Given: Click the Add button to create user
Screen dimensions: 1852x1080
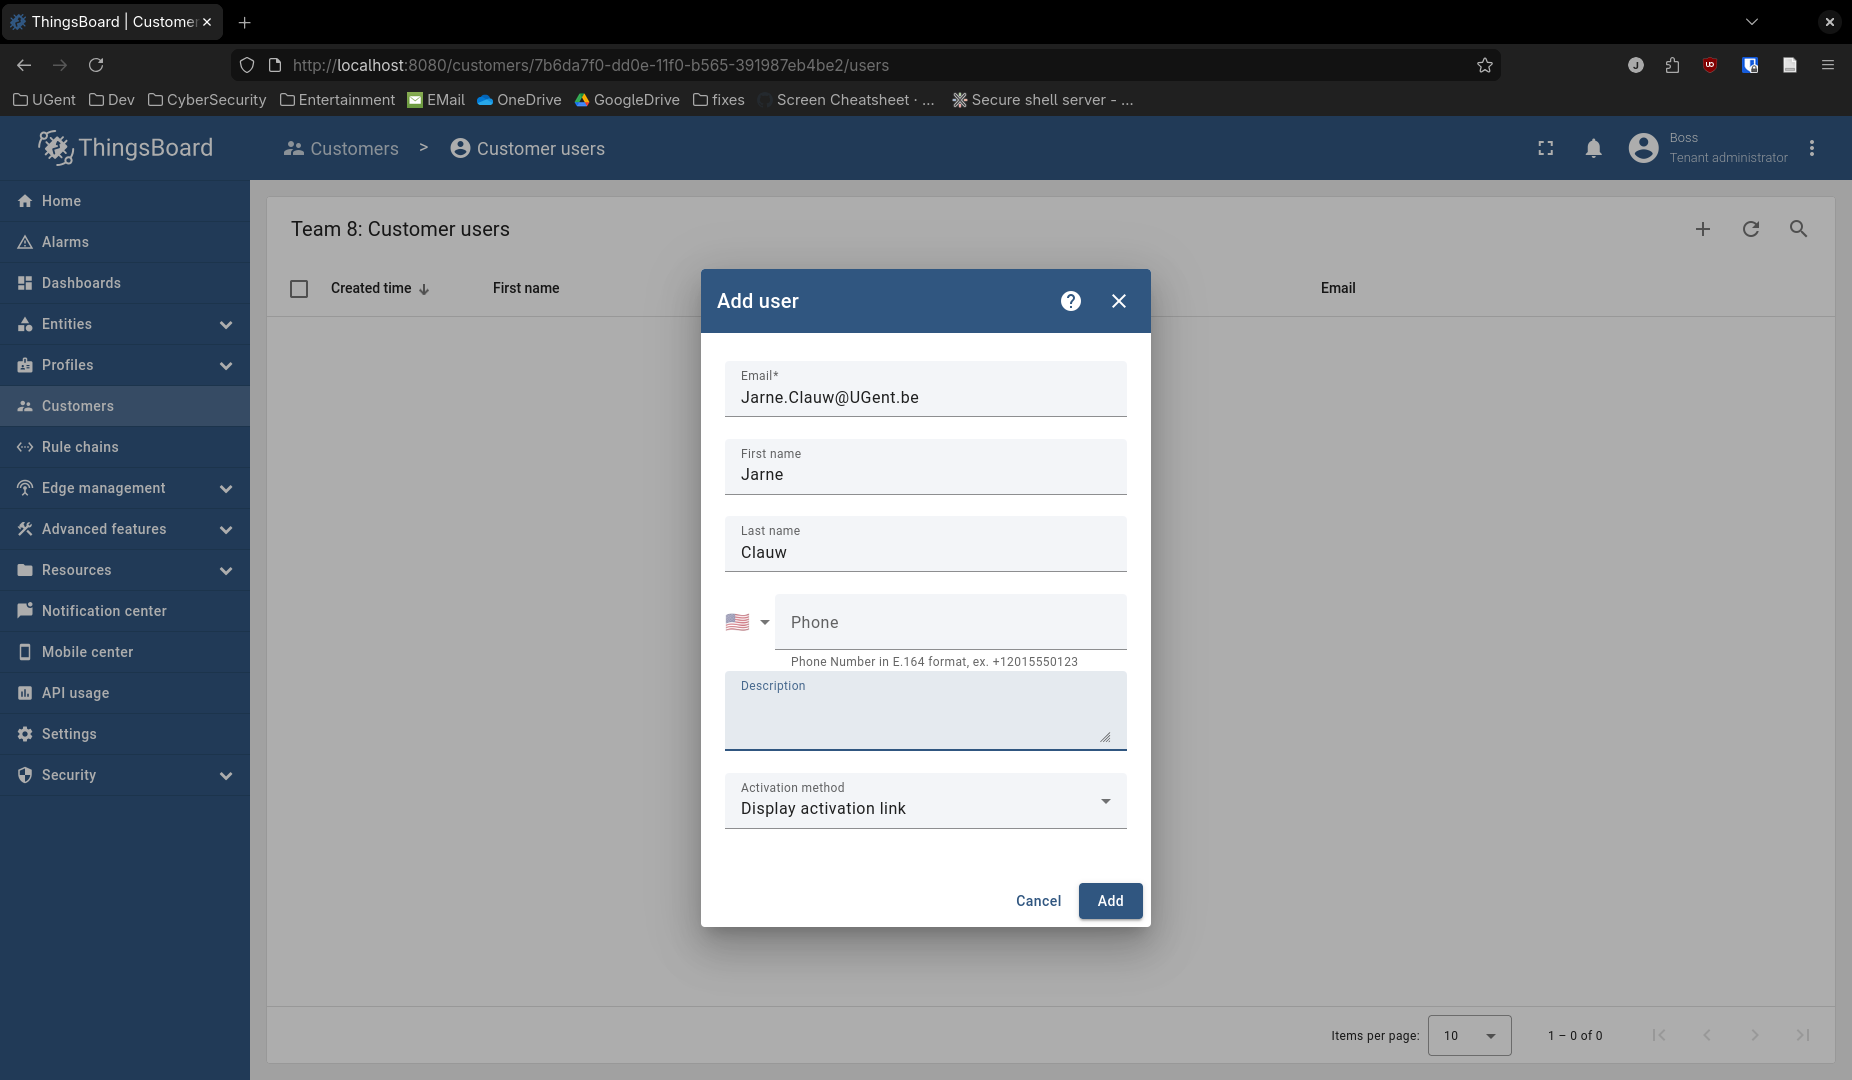Looking at the screenshot, I should (1110, 901).
